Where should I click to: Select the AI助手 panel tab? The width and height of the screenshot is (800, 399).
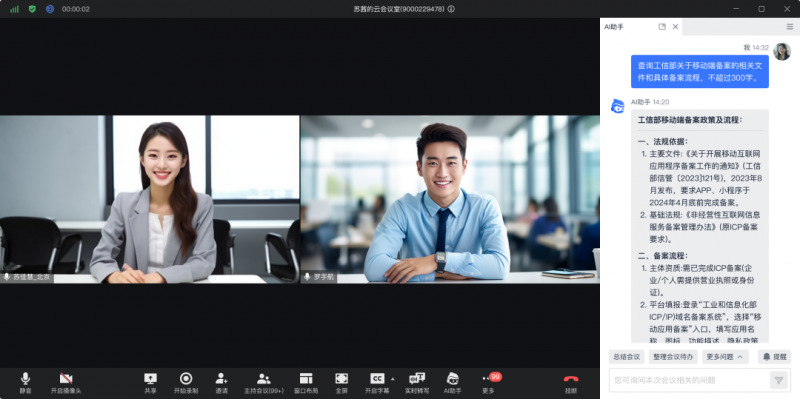pos(614,27)
